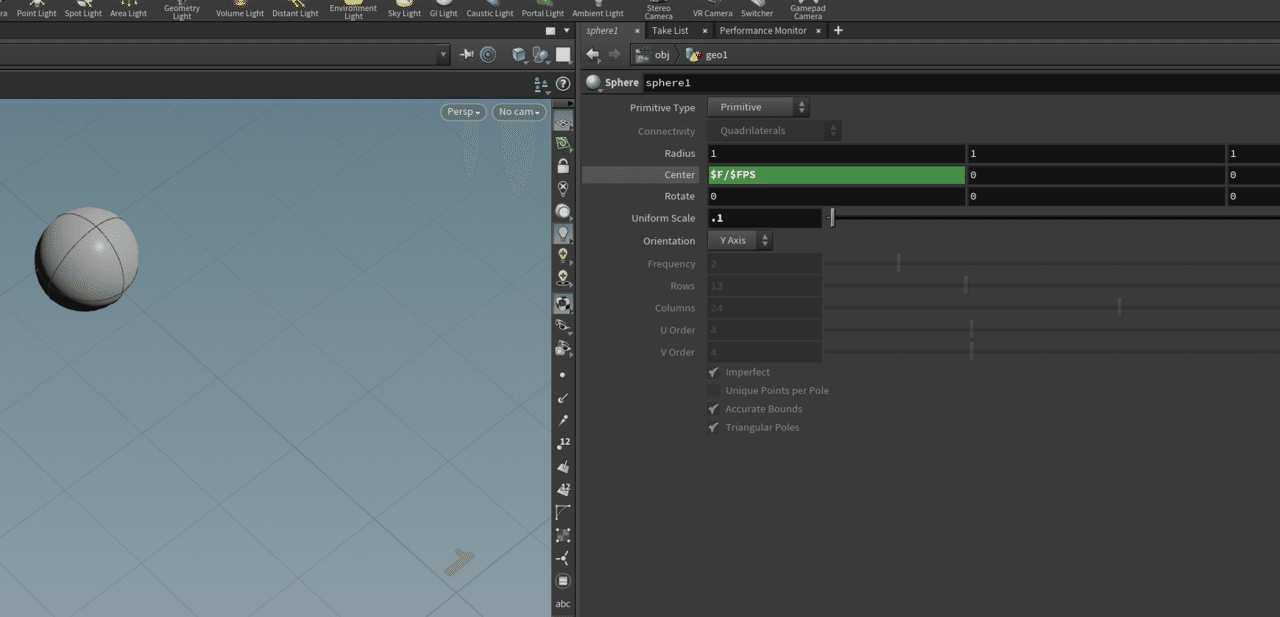The image size is (1280, 617).
Task: Click the Sphere node type icon
Action: click(x=594, y=83)
